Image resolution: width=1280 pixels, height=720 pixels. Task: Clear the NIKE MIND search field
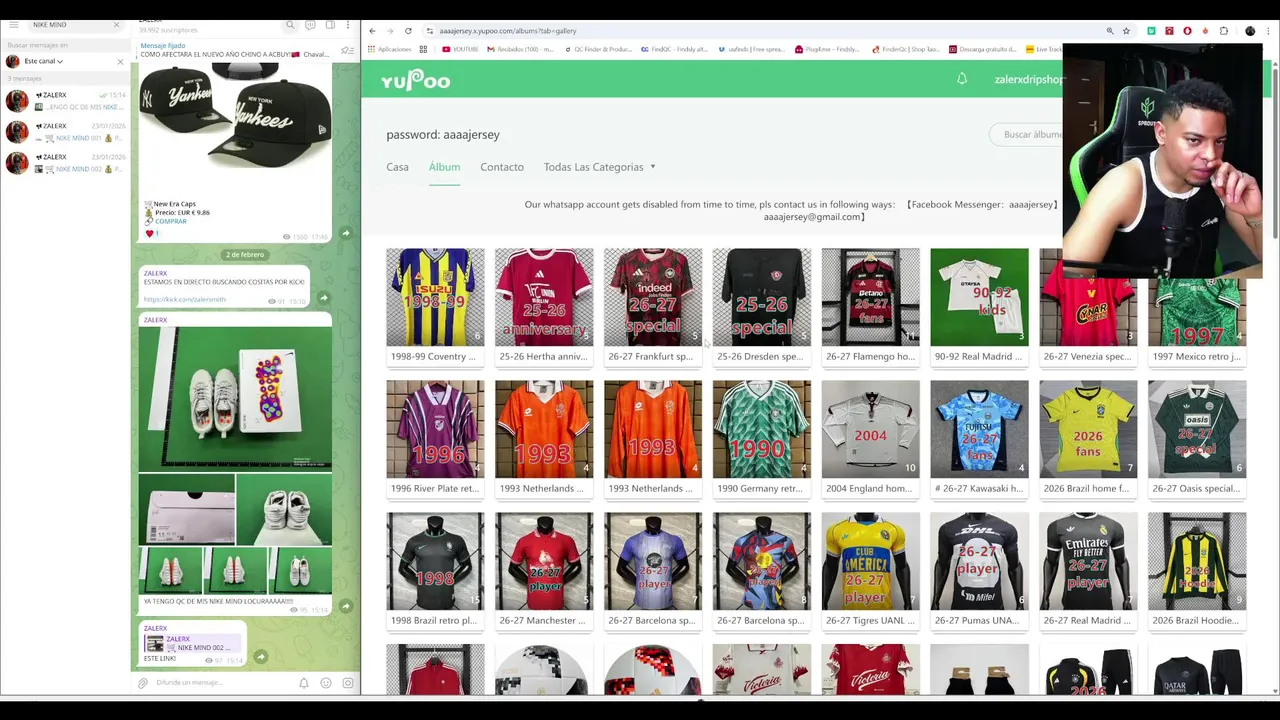(116, 25)
